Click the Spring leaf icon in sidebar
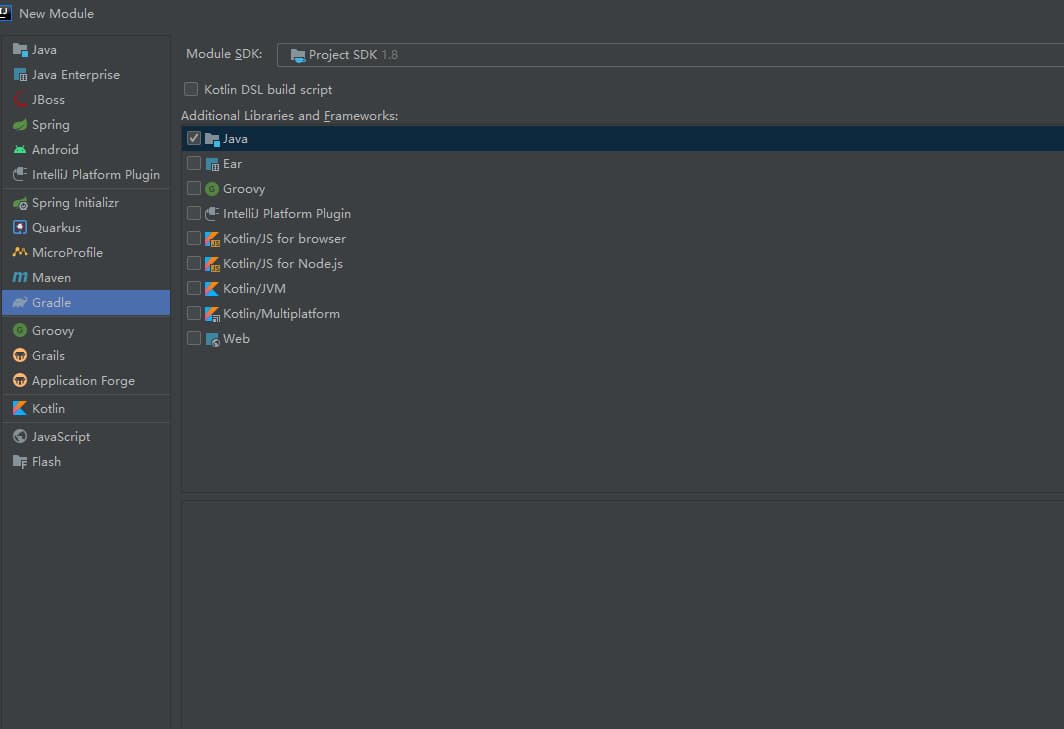 [x=20, y=125]
